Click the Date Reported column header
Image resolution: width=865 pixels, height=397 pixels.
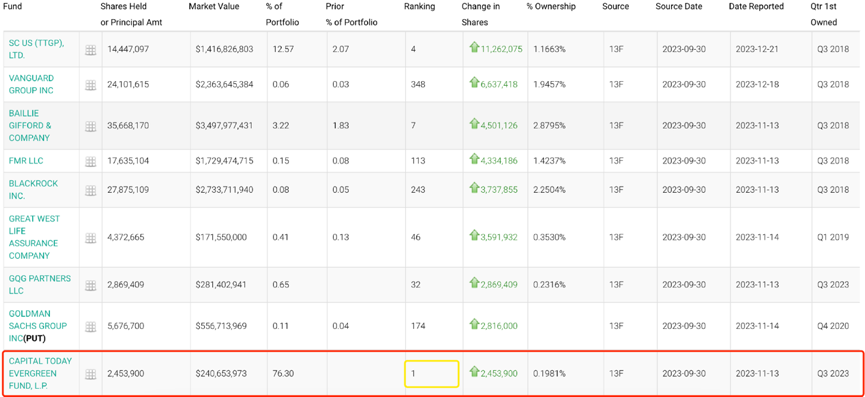point(756,7)
